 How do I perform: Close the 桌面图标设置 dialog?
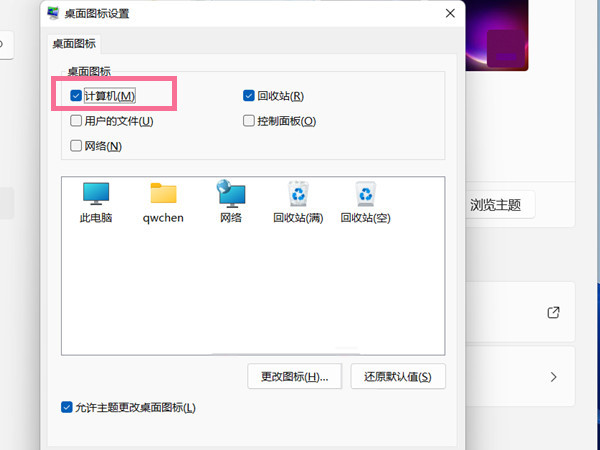click(x=450, y=13)
